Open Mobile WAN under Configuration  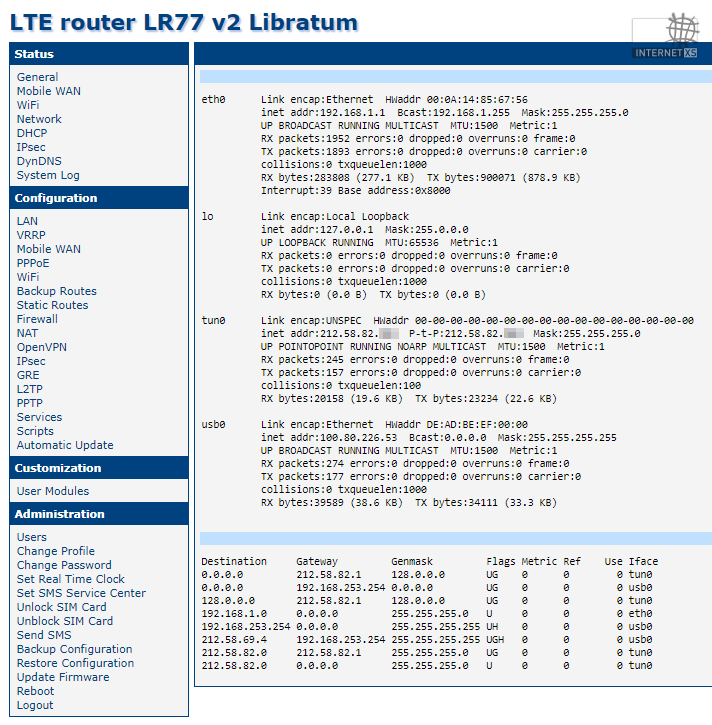tap(49, 249)
